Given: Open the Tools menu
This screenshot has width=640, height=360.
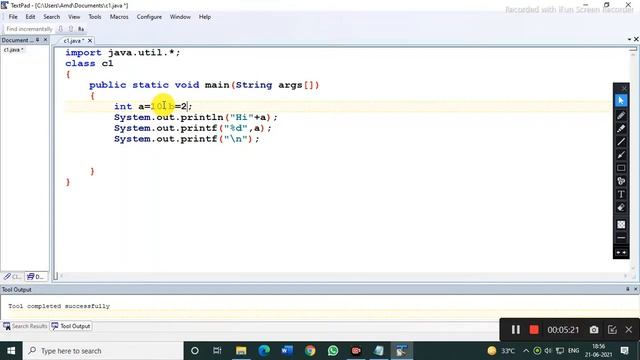Looking at the screenshot, I should (x=95, y=17).
